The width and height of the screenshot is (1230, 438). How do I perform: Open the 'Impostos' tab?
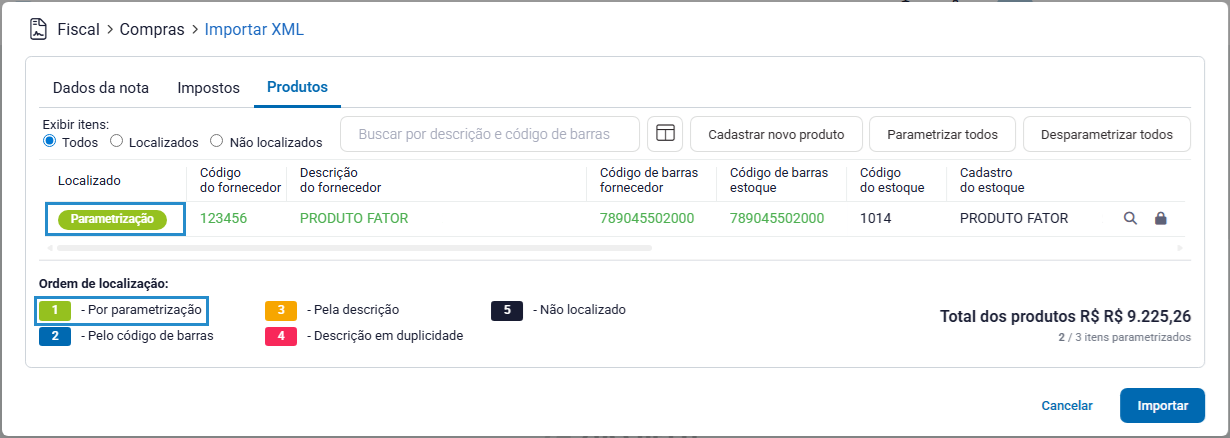point(208,88)
